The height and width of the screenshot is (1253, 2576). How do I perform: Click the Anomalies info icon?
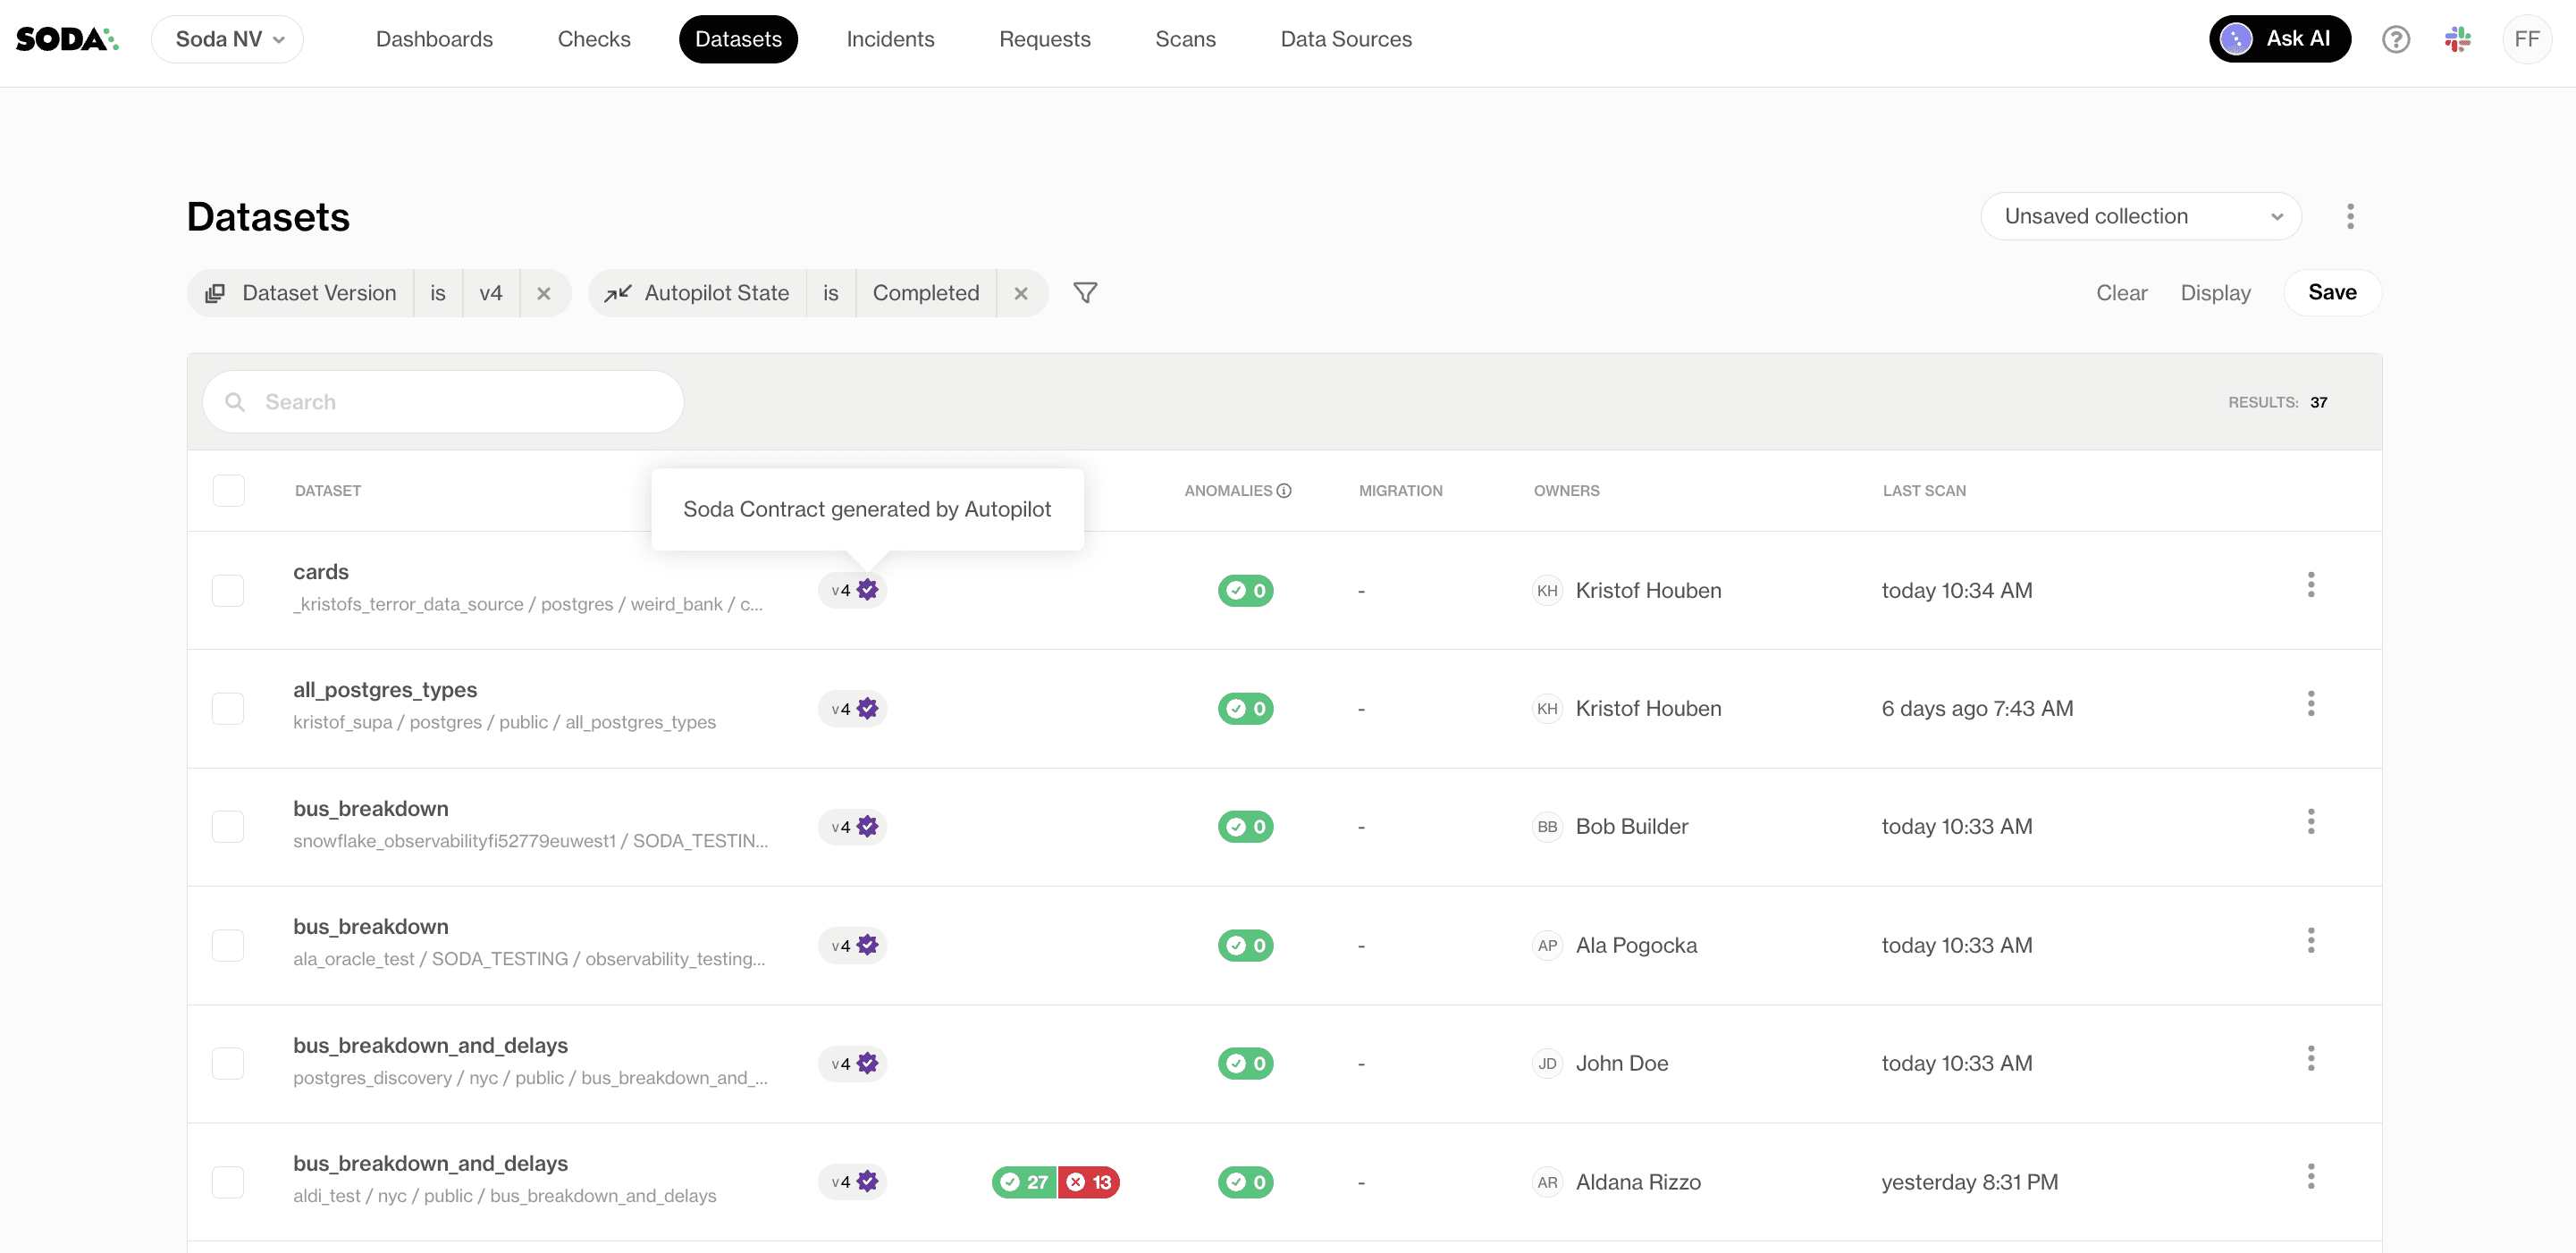coord(1284,491)
